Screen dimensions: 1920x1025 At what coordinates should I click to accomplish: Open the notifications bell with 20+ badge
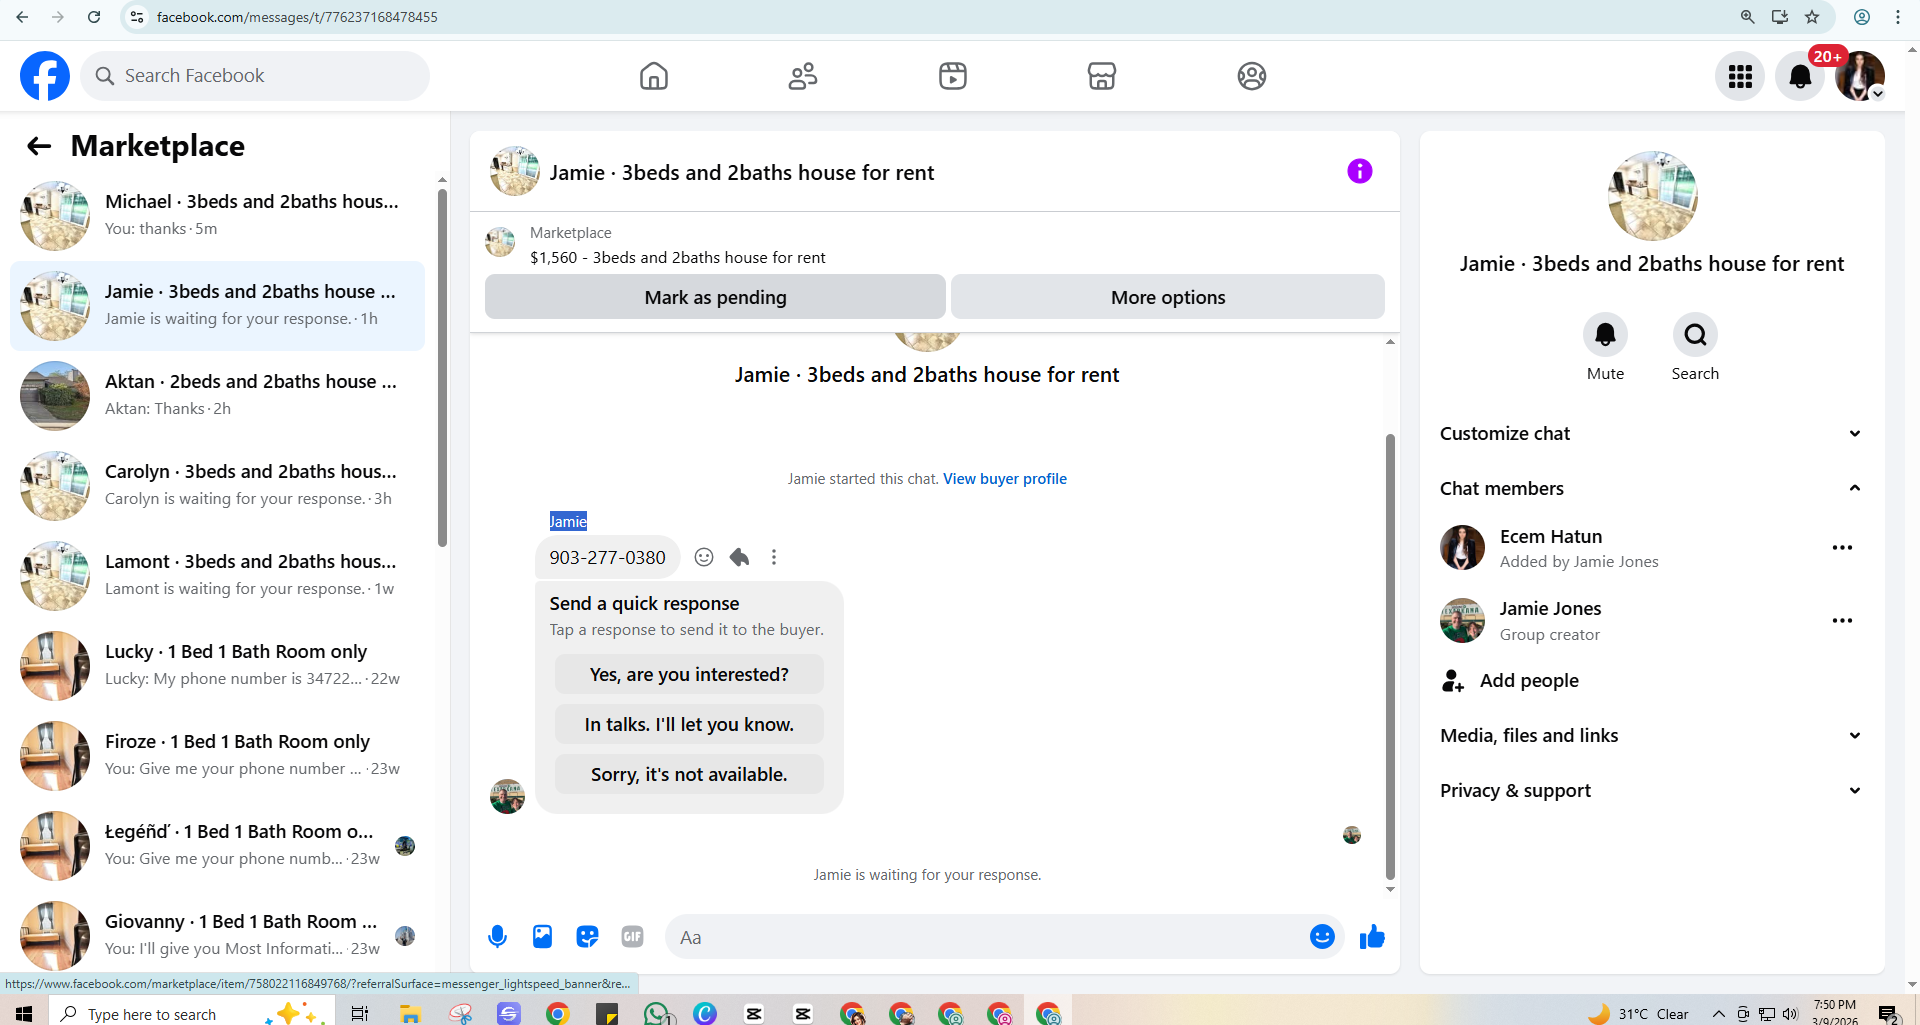1800,76
